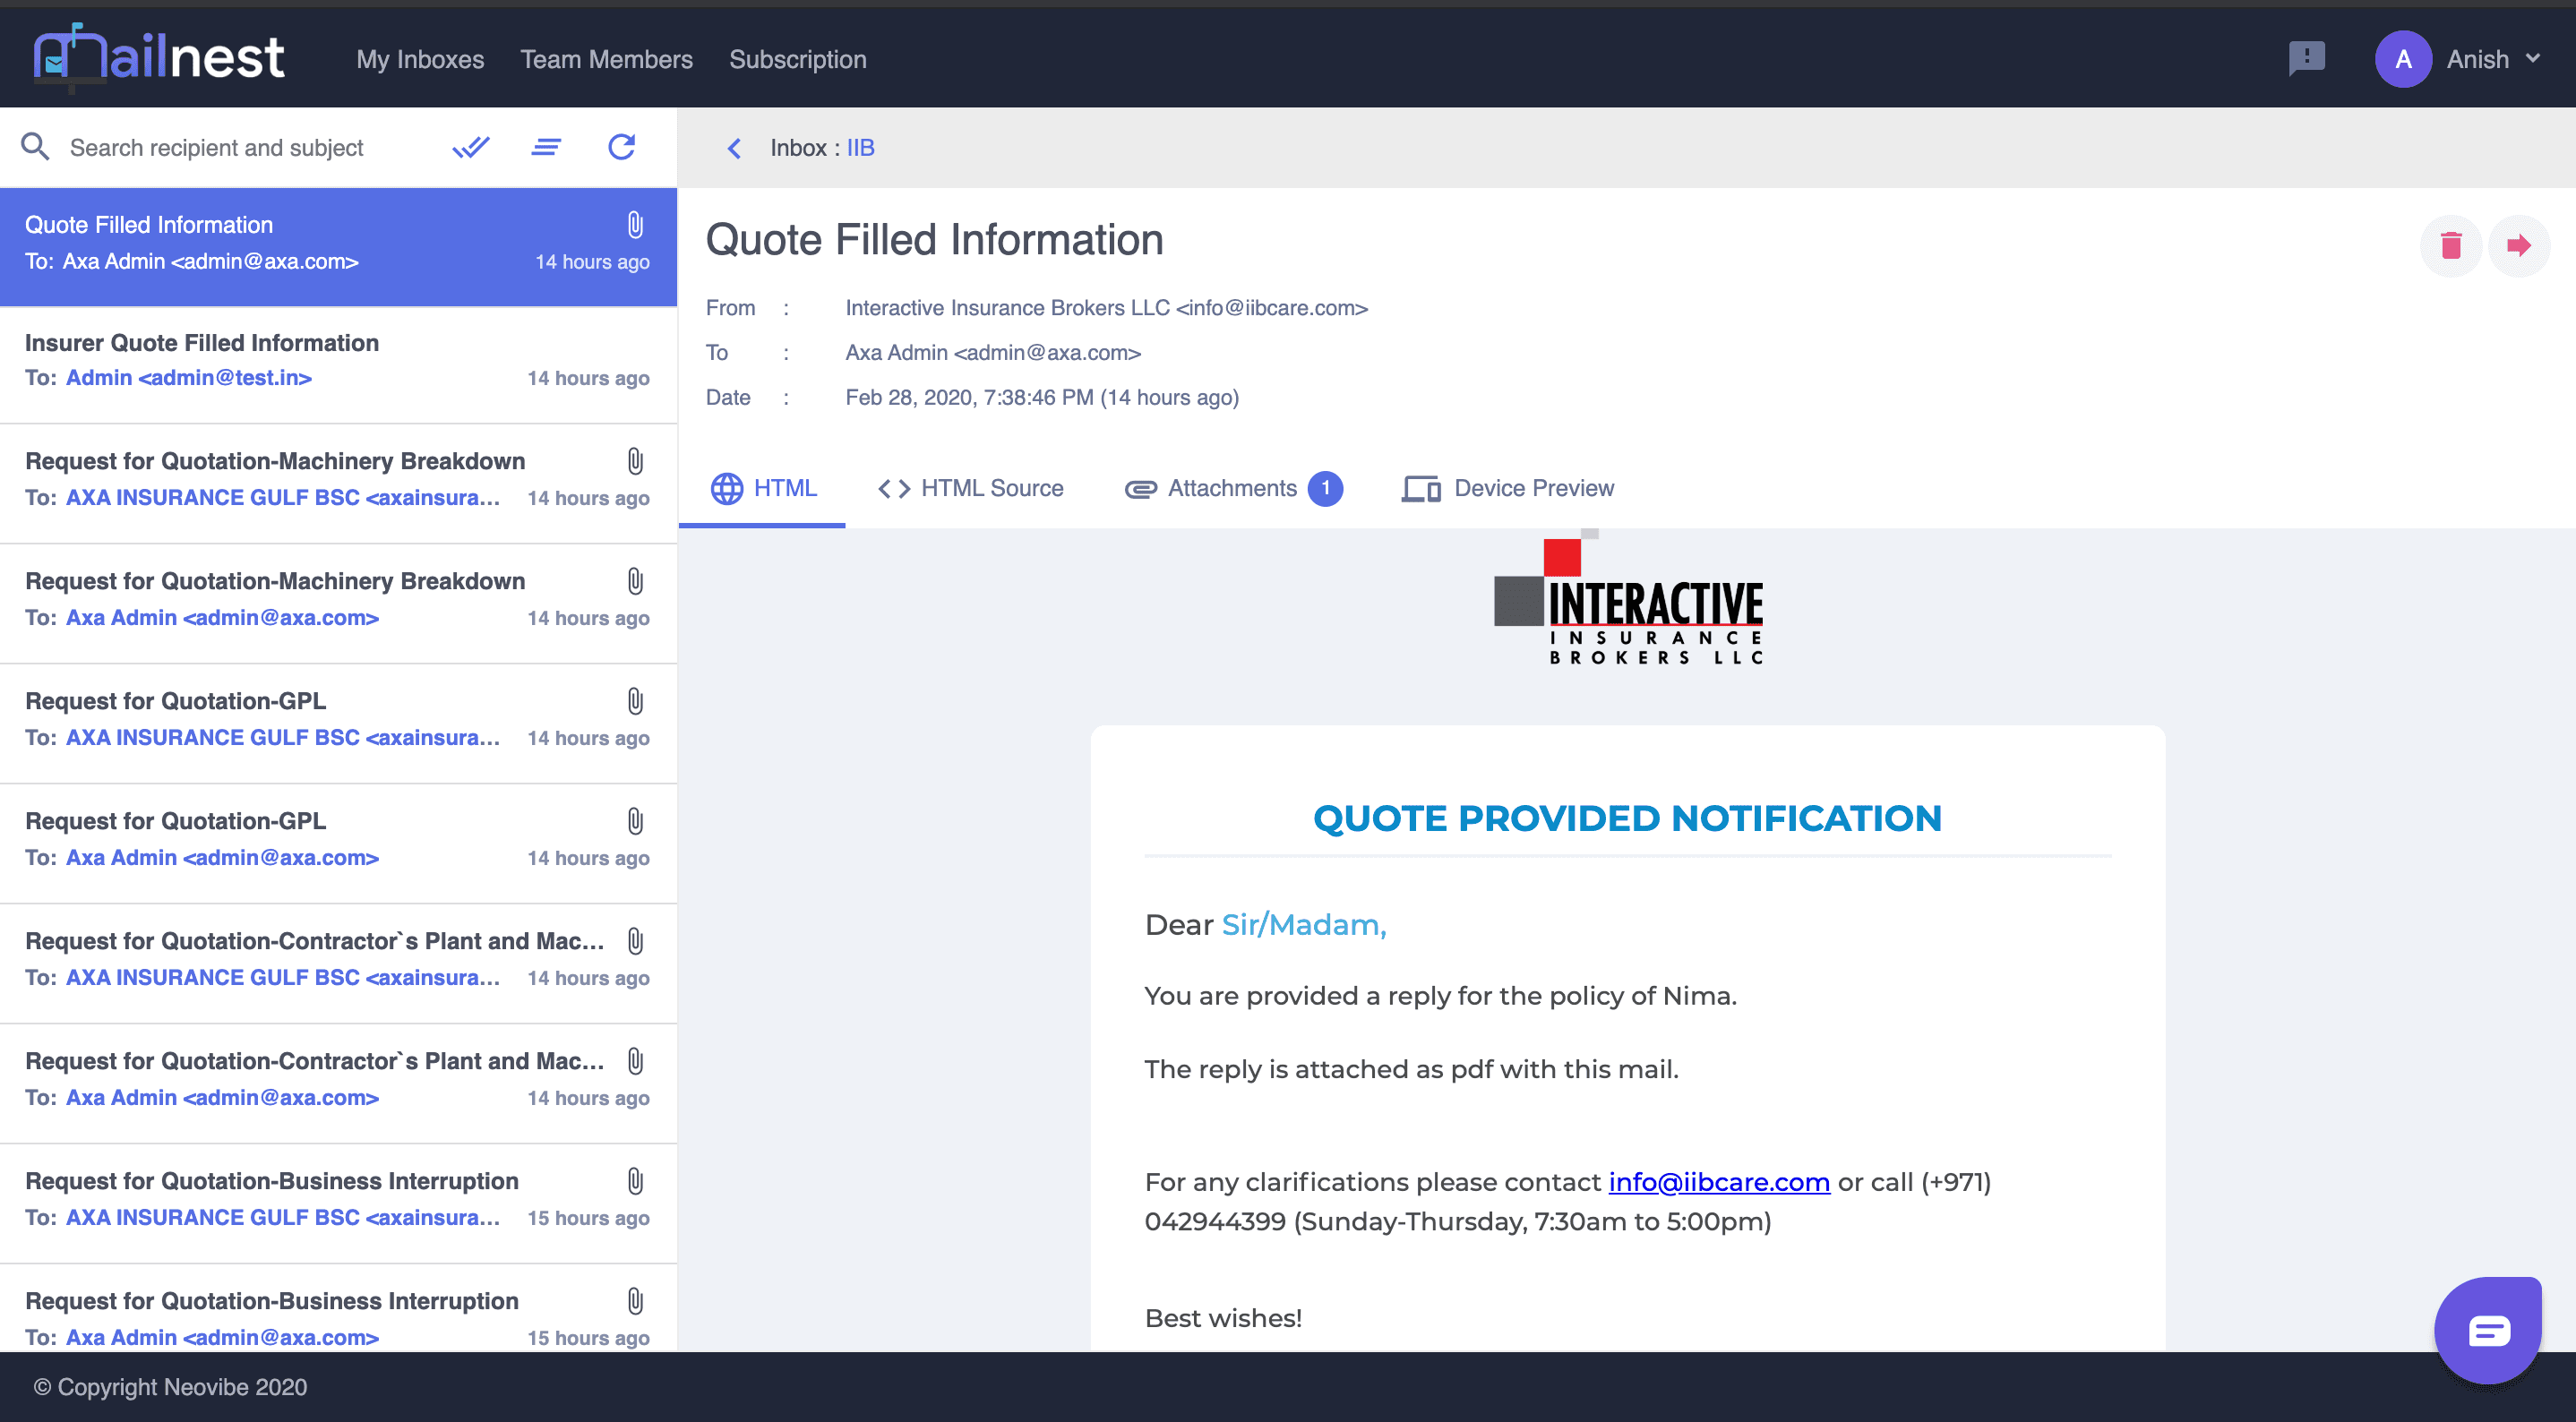Refresh the inbox message list
This screenshot has height=1422, width=2576.
point(622,147)
